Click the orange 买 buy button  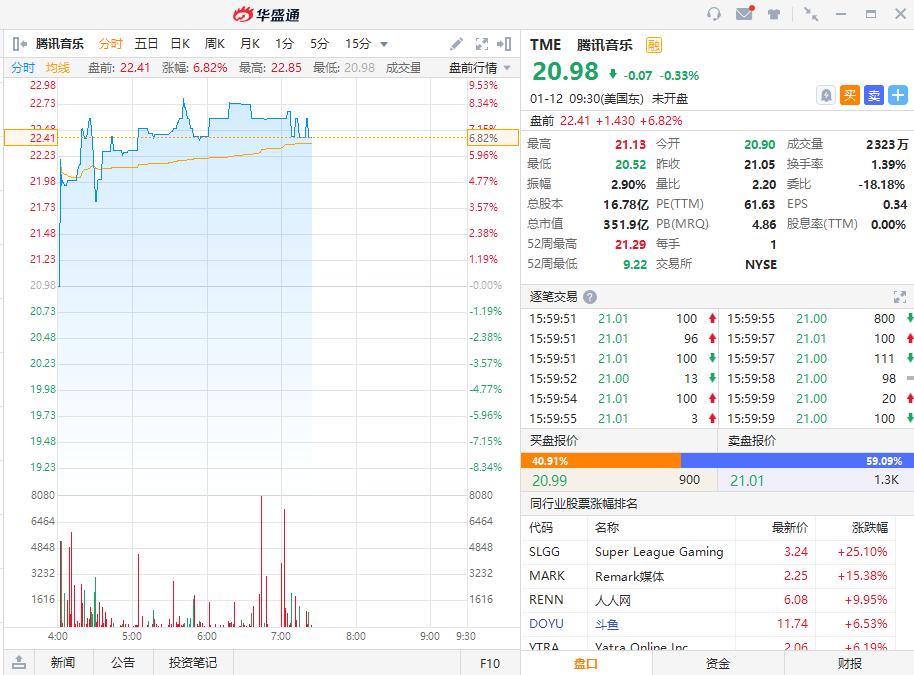850,95
